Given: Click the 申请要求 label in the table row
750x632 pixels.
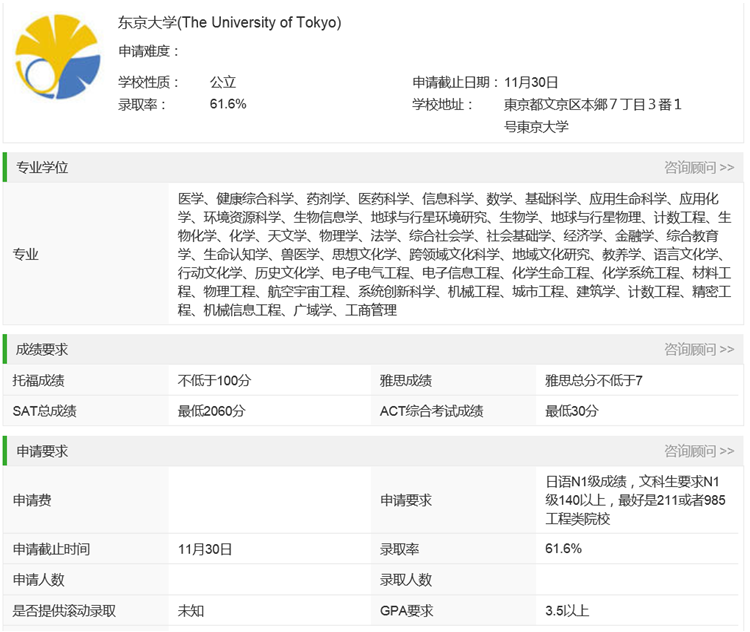Looking at the screenshot, I should coord(406,500).
